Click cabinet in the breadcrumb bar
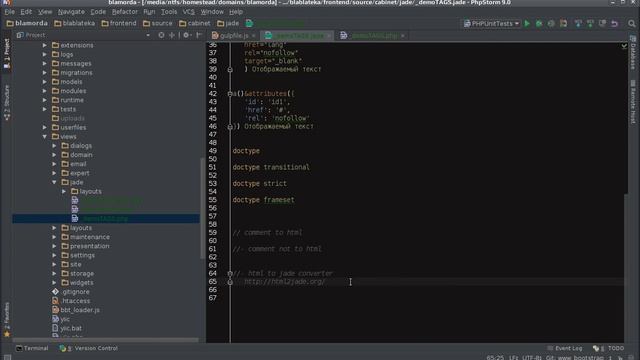This screenshot has width=640, height=360. click(x=194, y=23)
